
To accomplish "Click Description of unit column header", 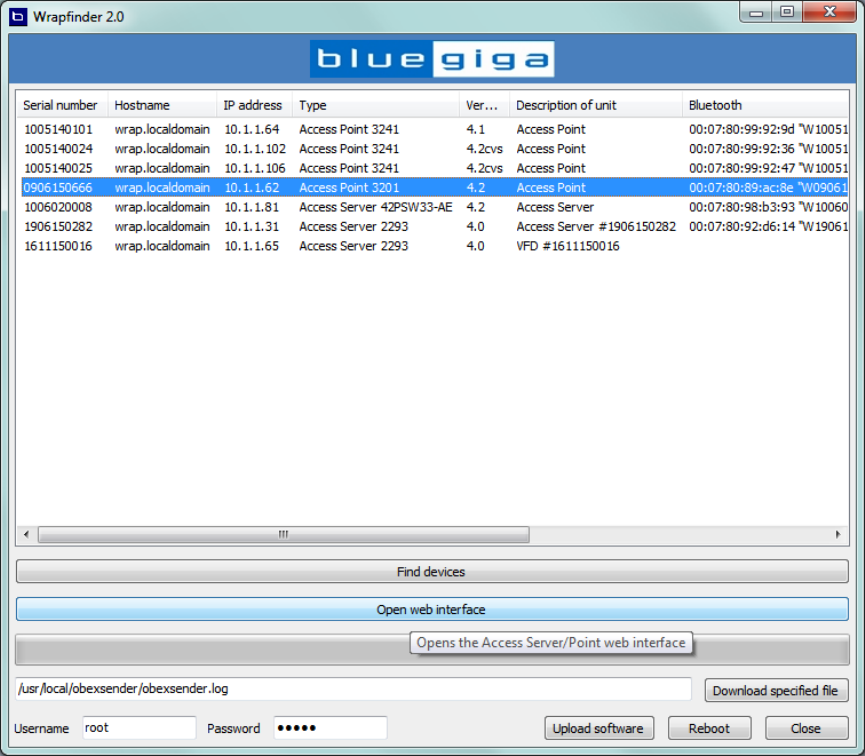I will click(x=596, y=105).
